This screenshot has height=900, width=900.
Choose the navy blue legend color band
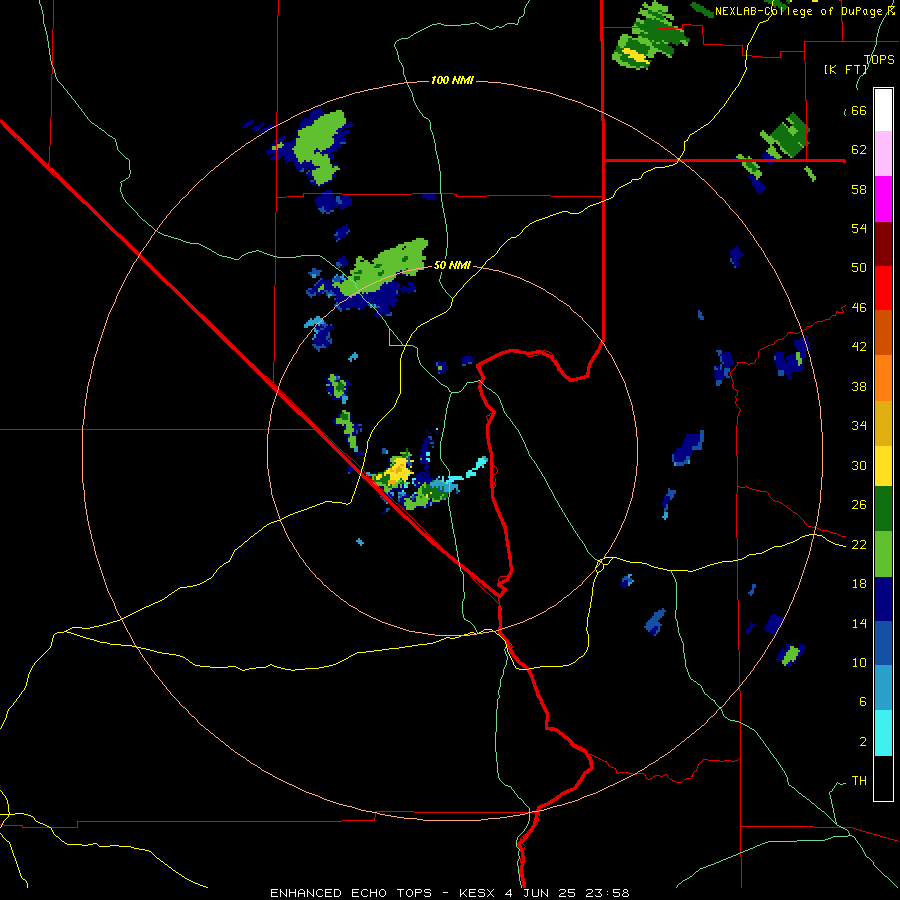[883, 599]
